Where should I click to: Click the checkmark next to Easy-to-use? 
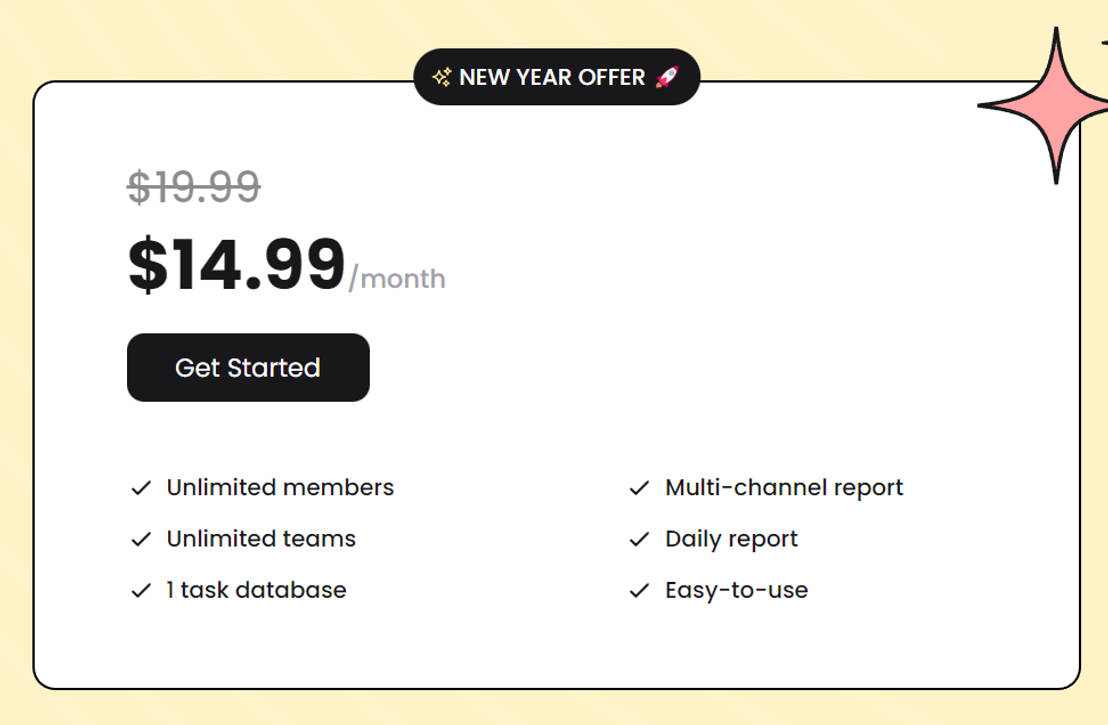click(639, 590)
